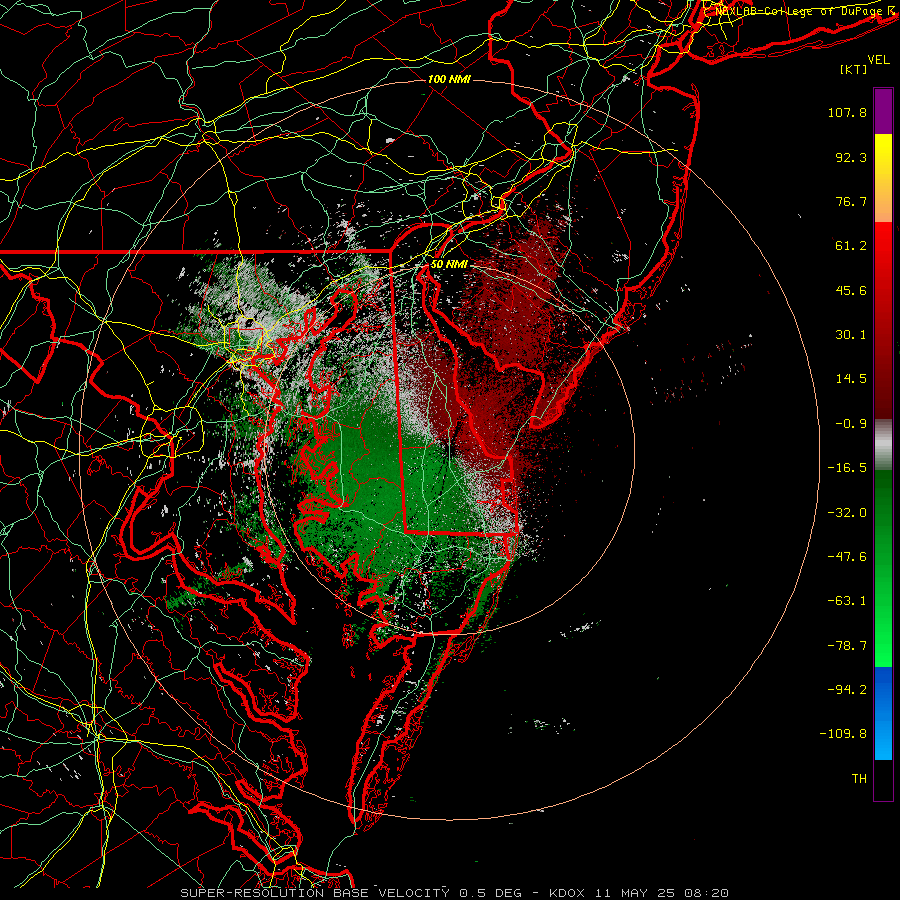Pick the purple segment of the color bar

tap(883, 111)
